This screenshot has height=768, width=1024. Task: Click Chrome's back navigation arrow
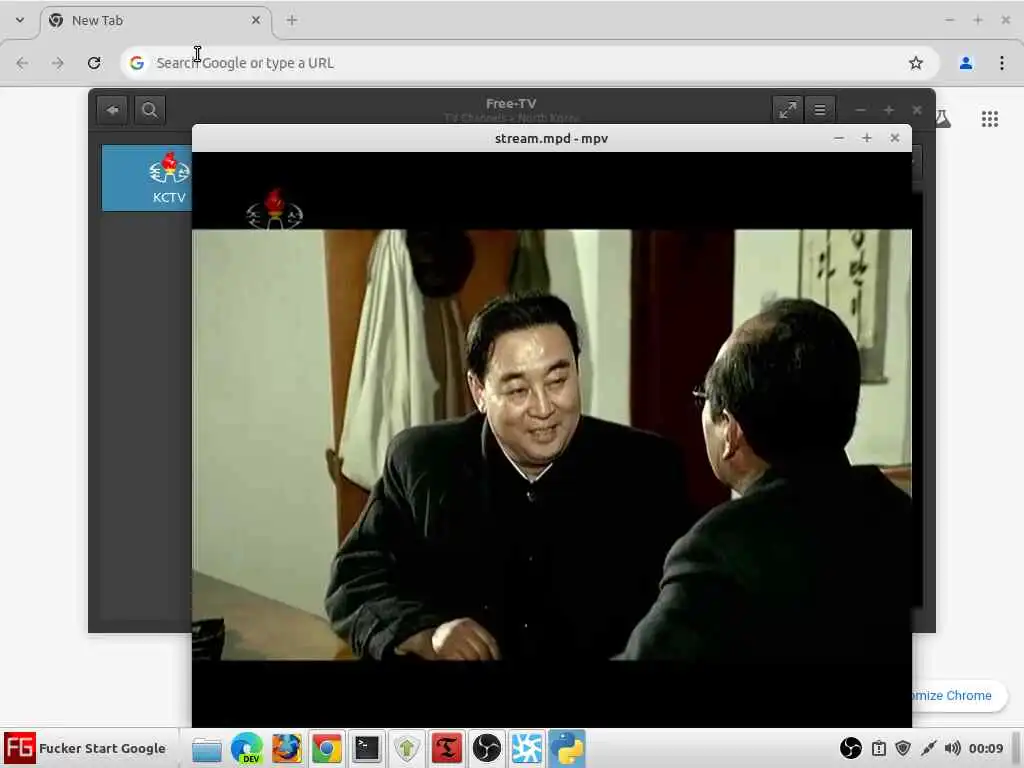point(22,63)
